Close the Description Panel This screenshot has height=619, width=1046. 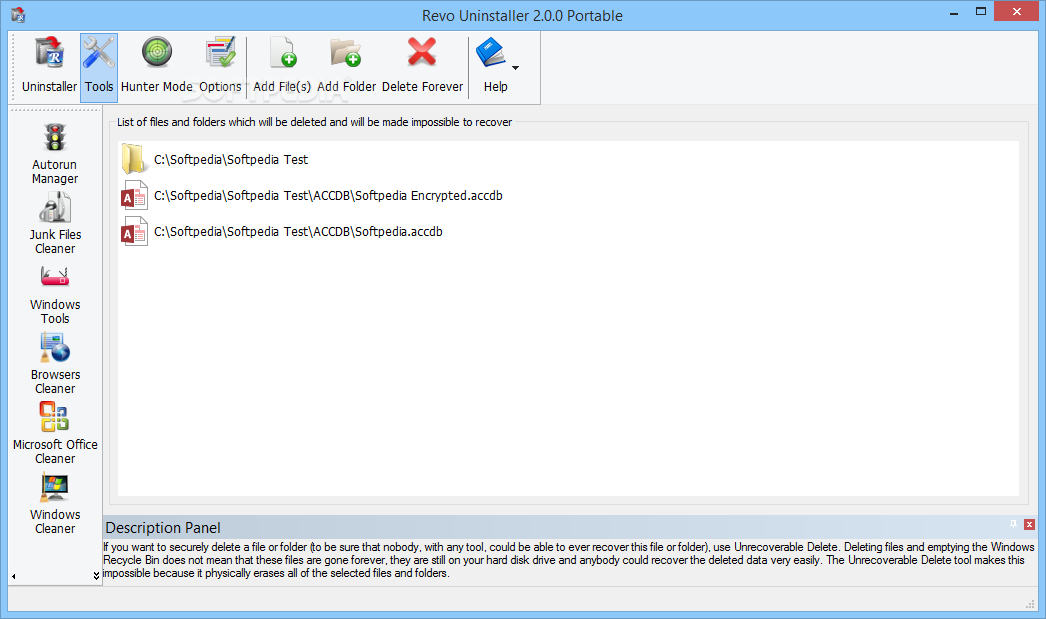coord(1029,525)
